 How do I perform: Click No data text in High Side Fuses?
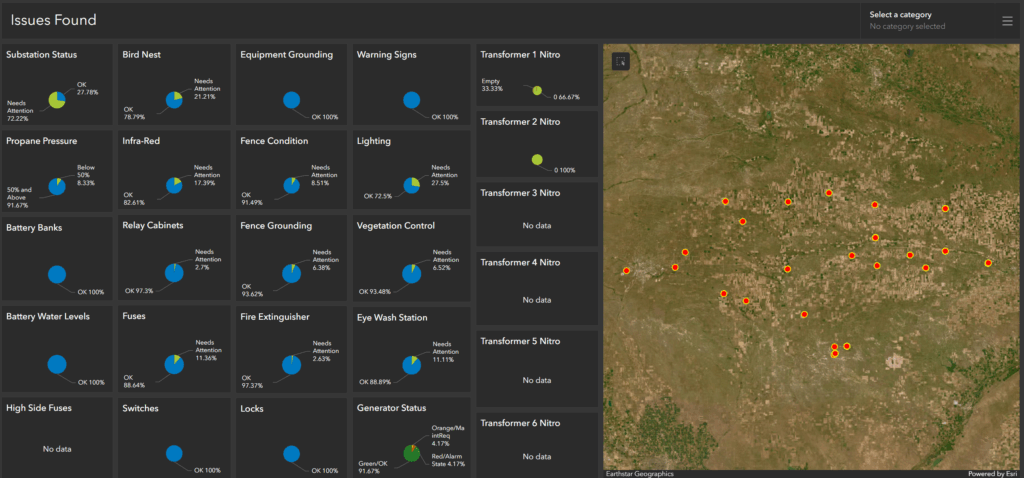pos(57,449)
